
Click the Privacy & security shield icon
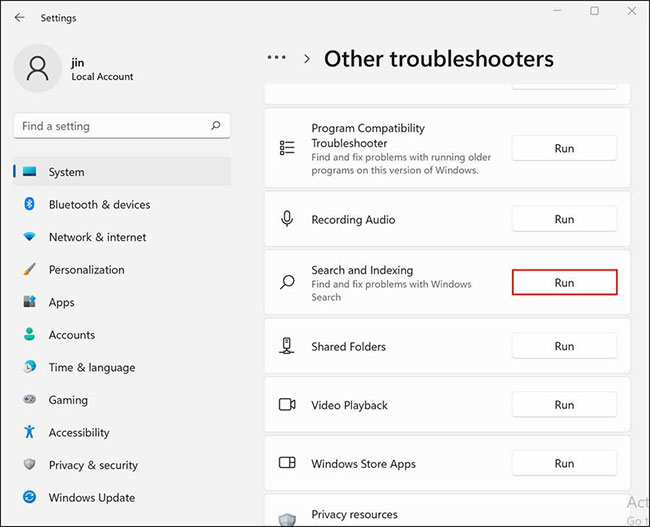click(x=29, y=464)
